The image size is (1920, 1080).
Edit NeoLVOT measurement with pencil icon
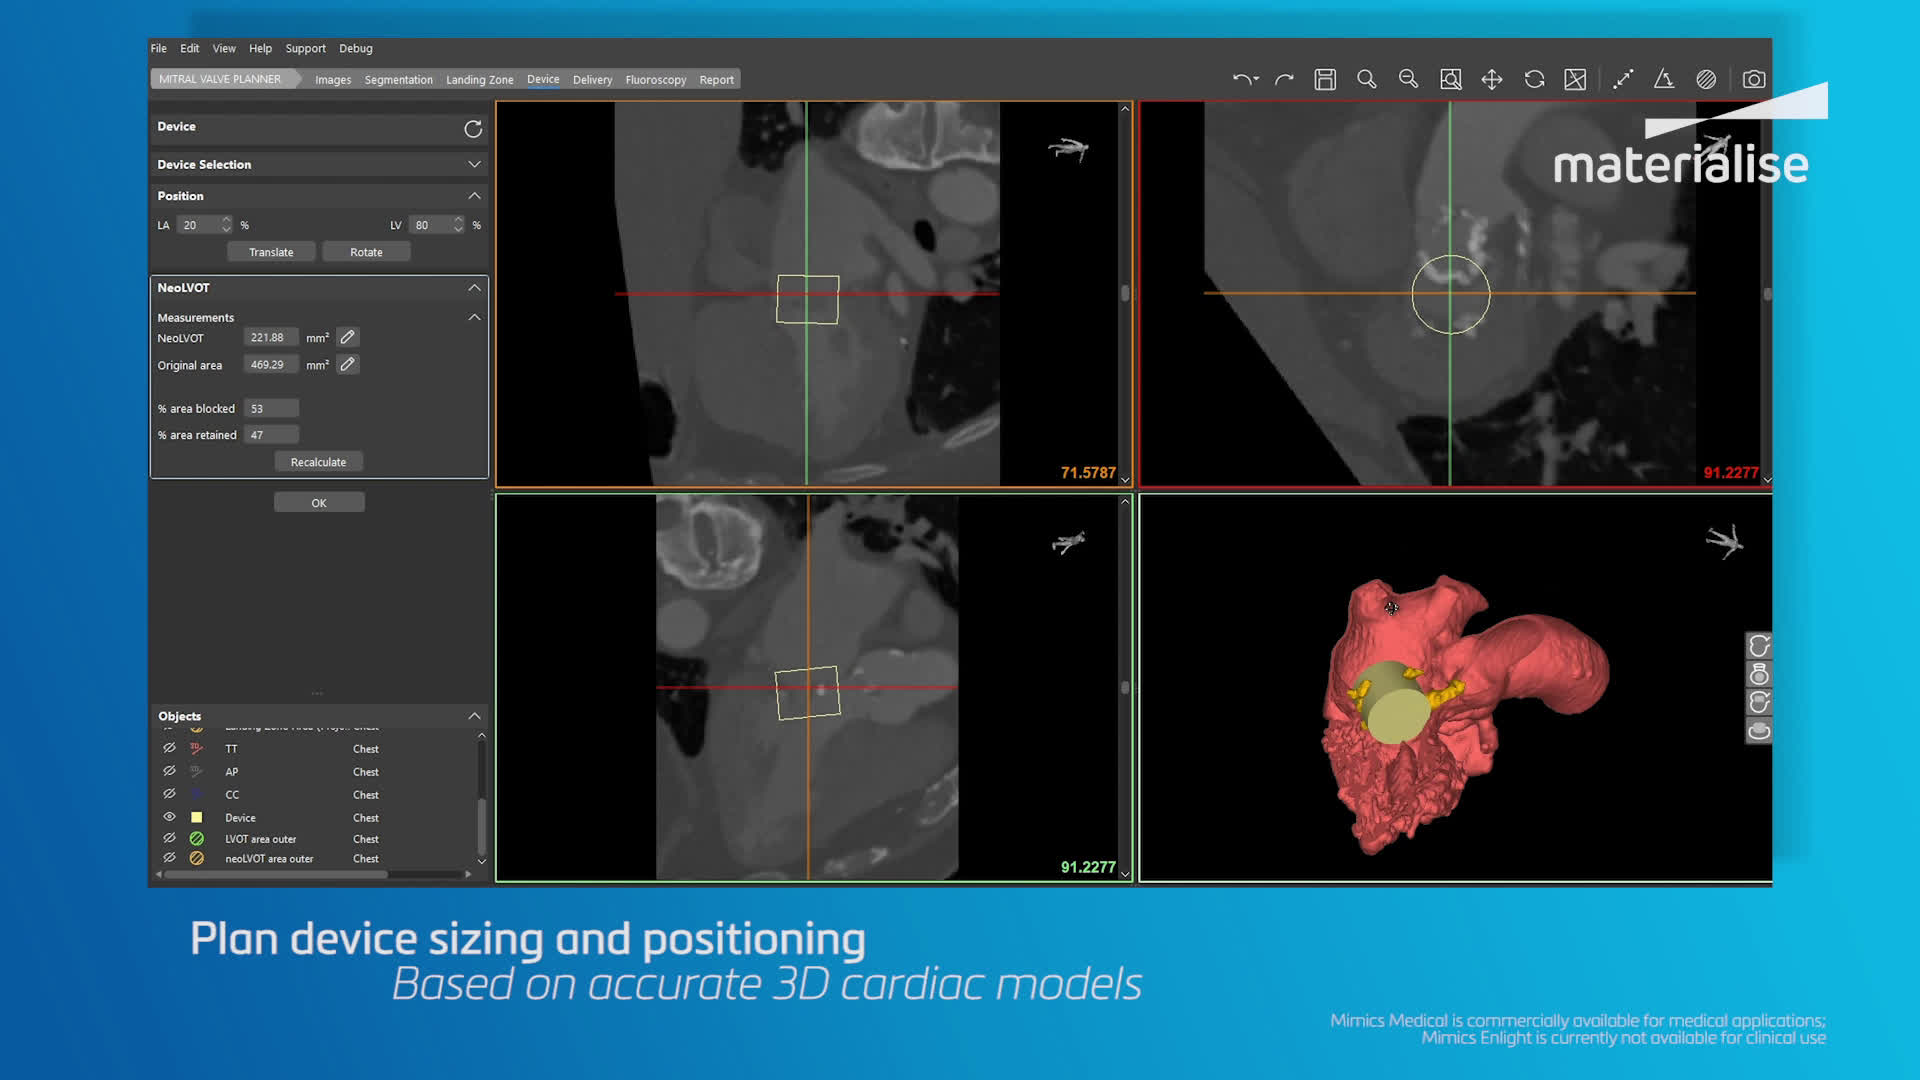tap(347, 338)
